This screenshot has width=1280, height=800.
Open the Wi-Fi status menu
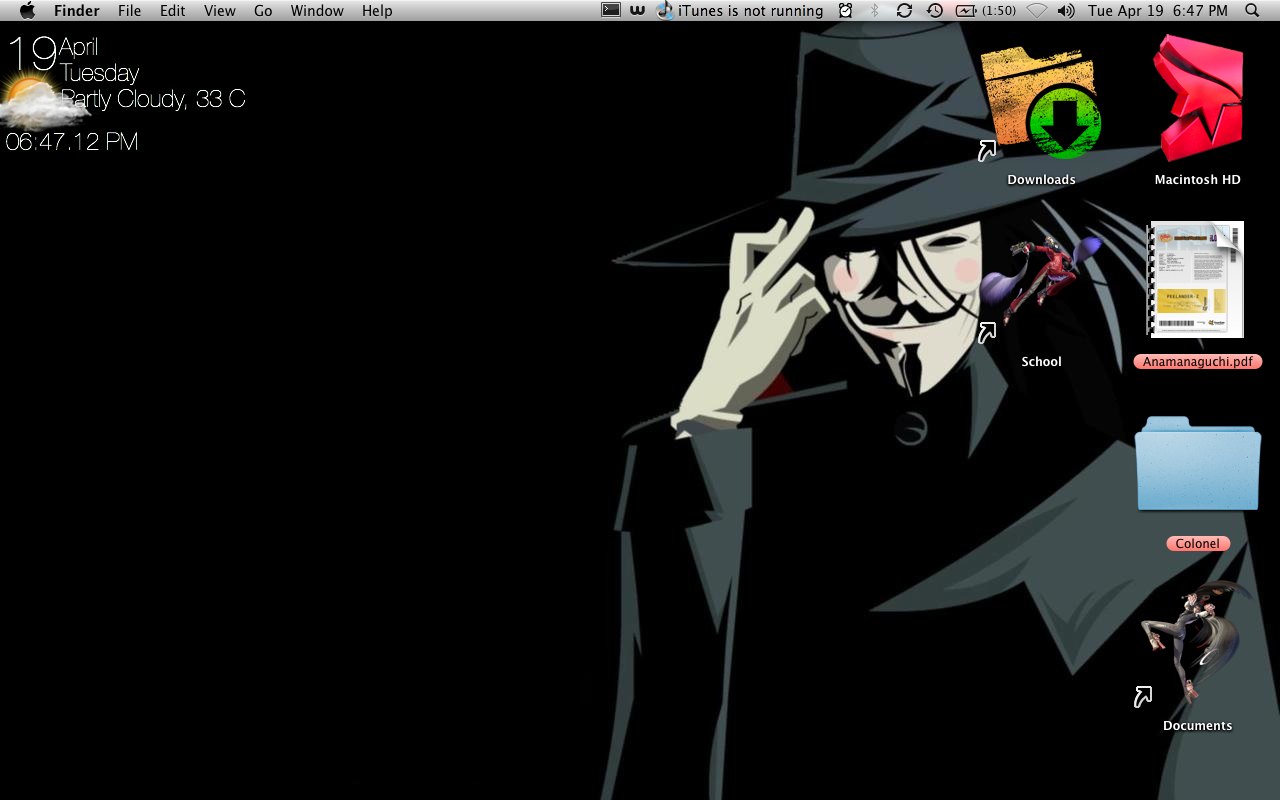1037,10
